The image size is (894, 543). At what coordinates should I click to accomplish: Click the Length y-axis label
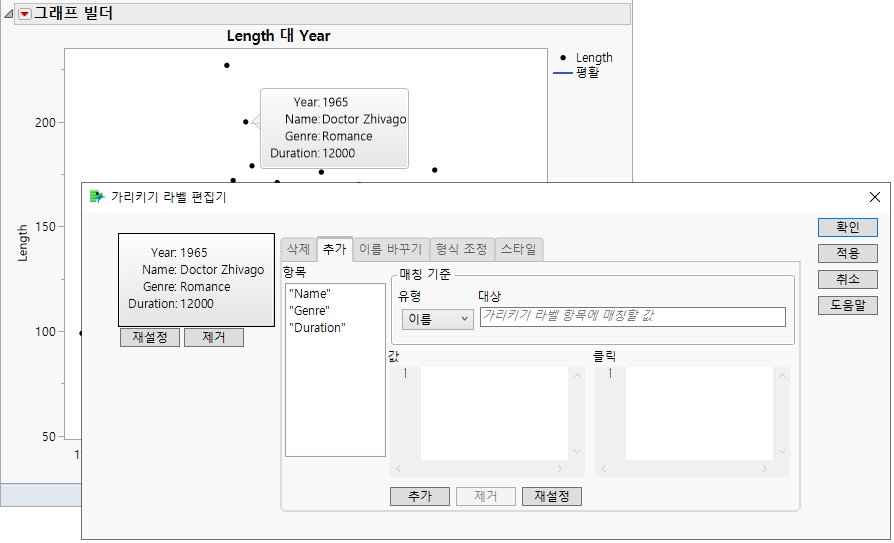[x=23, y=243]
